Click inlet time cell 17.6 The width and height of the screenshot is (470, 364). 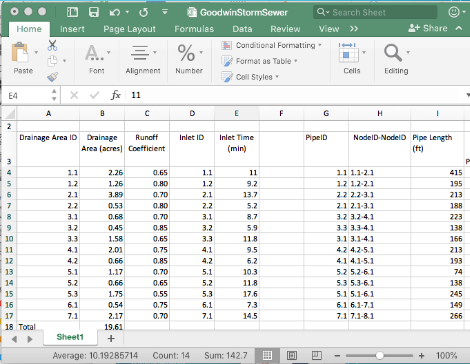pyautogui.click(x=237, y=294)
